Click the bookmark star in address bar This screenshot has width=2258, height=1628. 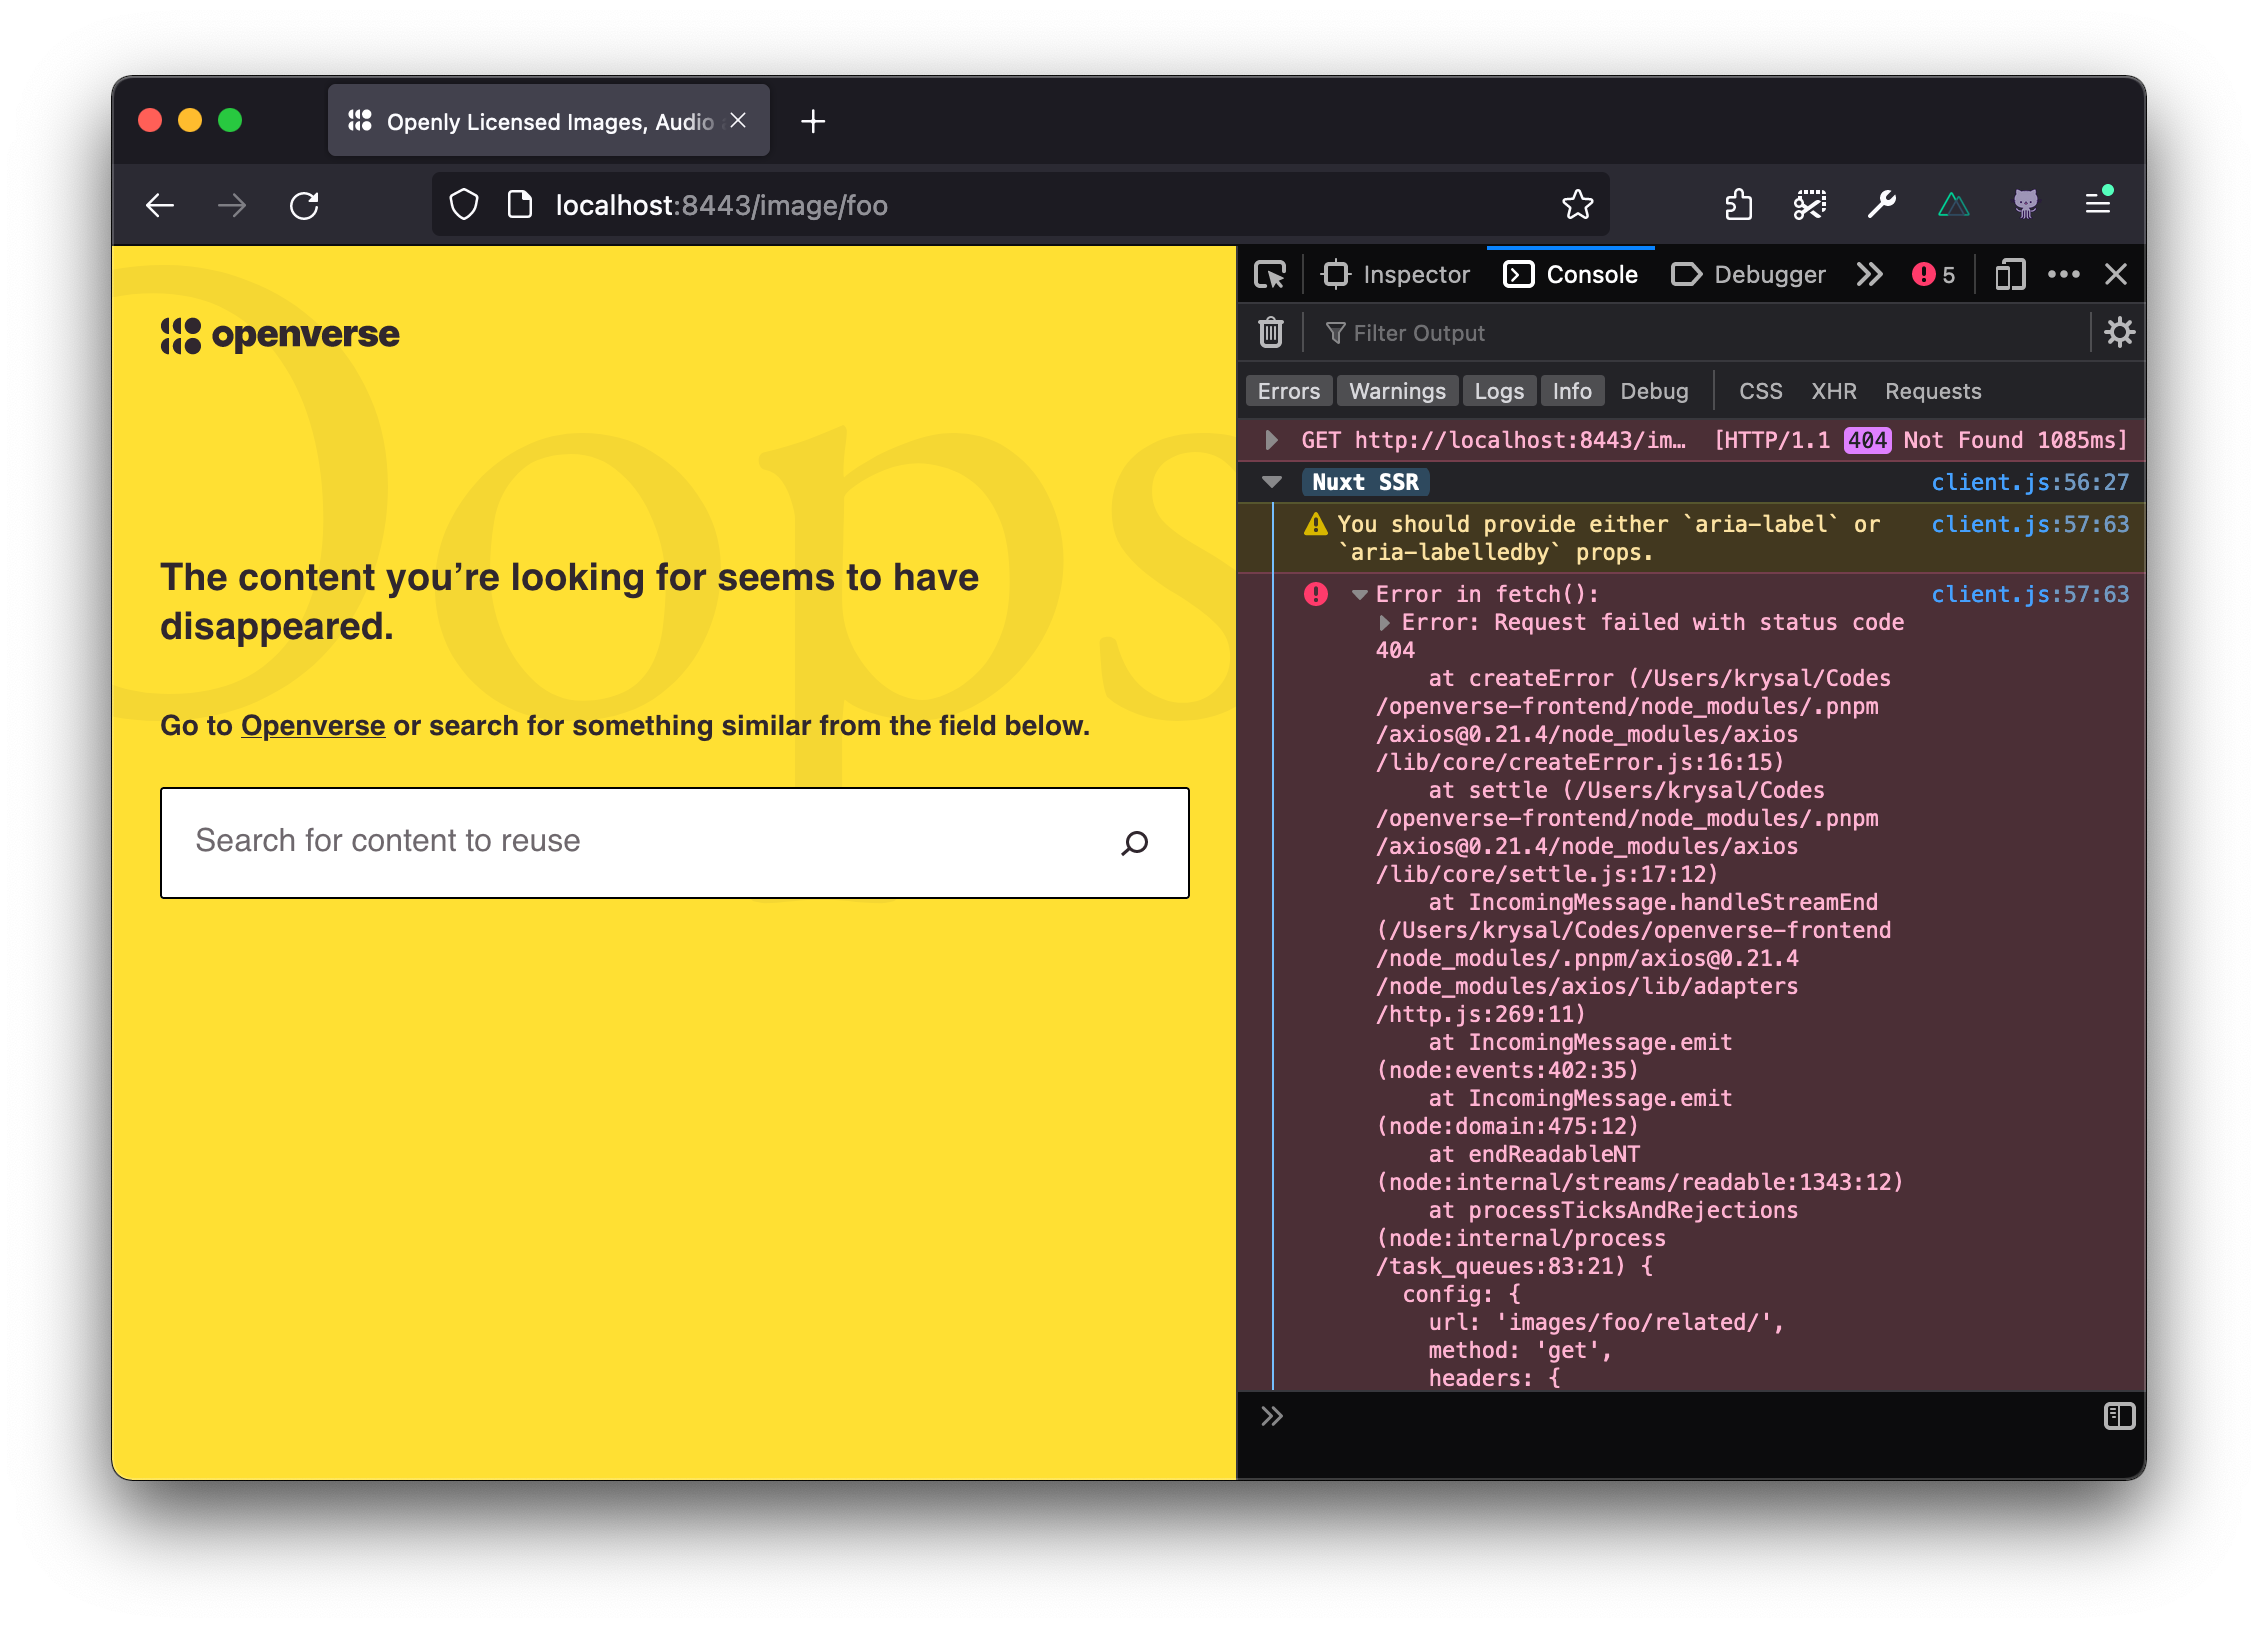coord(1577,205)
